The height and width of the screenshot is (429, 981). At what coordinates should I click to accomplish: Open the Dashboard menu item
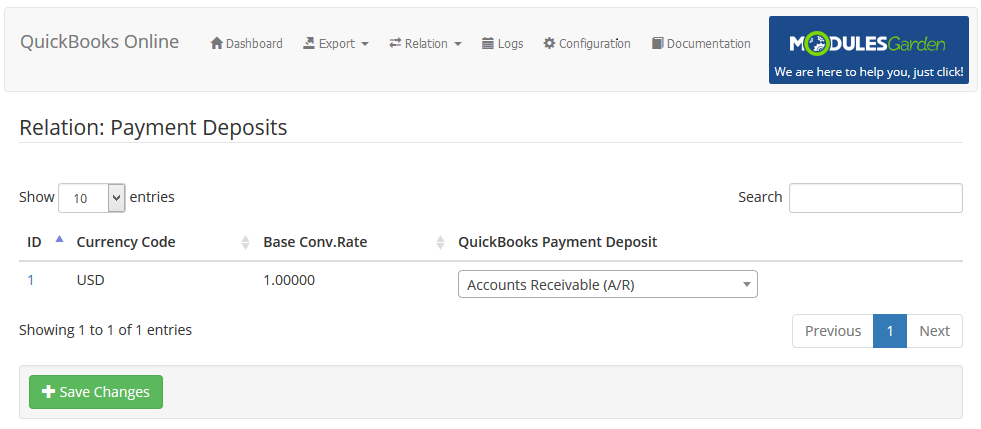click(x=247, y=43)
